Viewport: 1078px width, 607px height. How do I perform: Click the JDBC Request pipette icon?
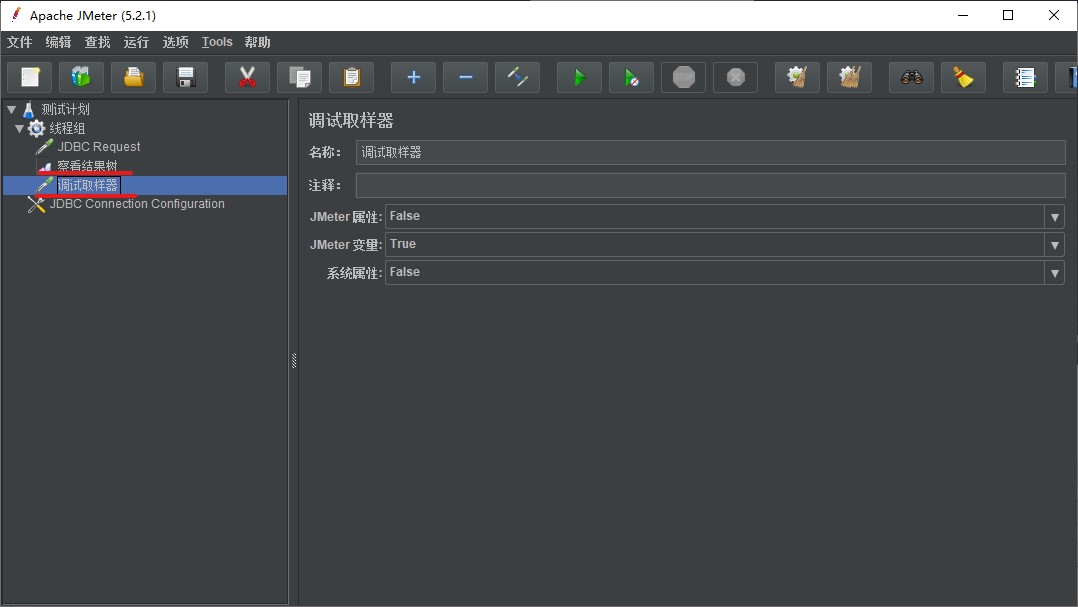(x=45, y=146)
